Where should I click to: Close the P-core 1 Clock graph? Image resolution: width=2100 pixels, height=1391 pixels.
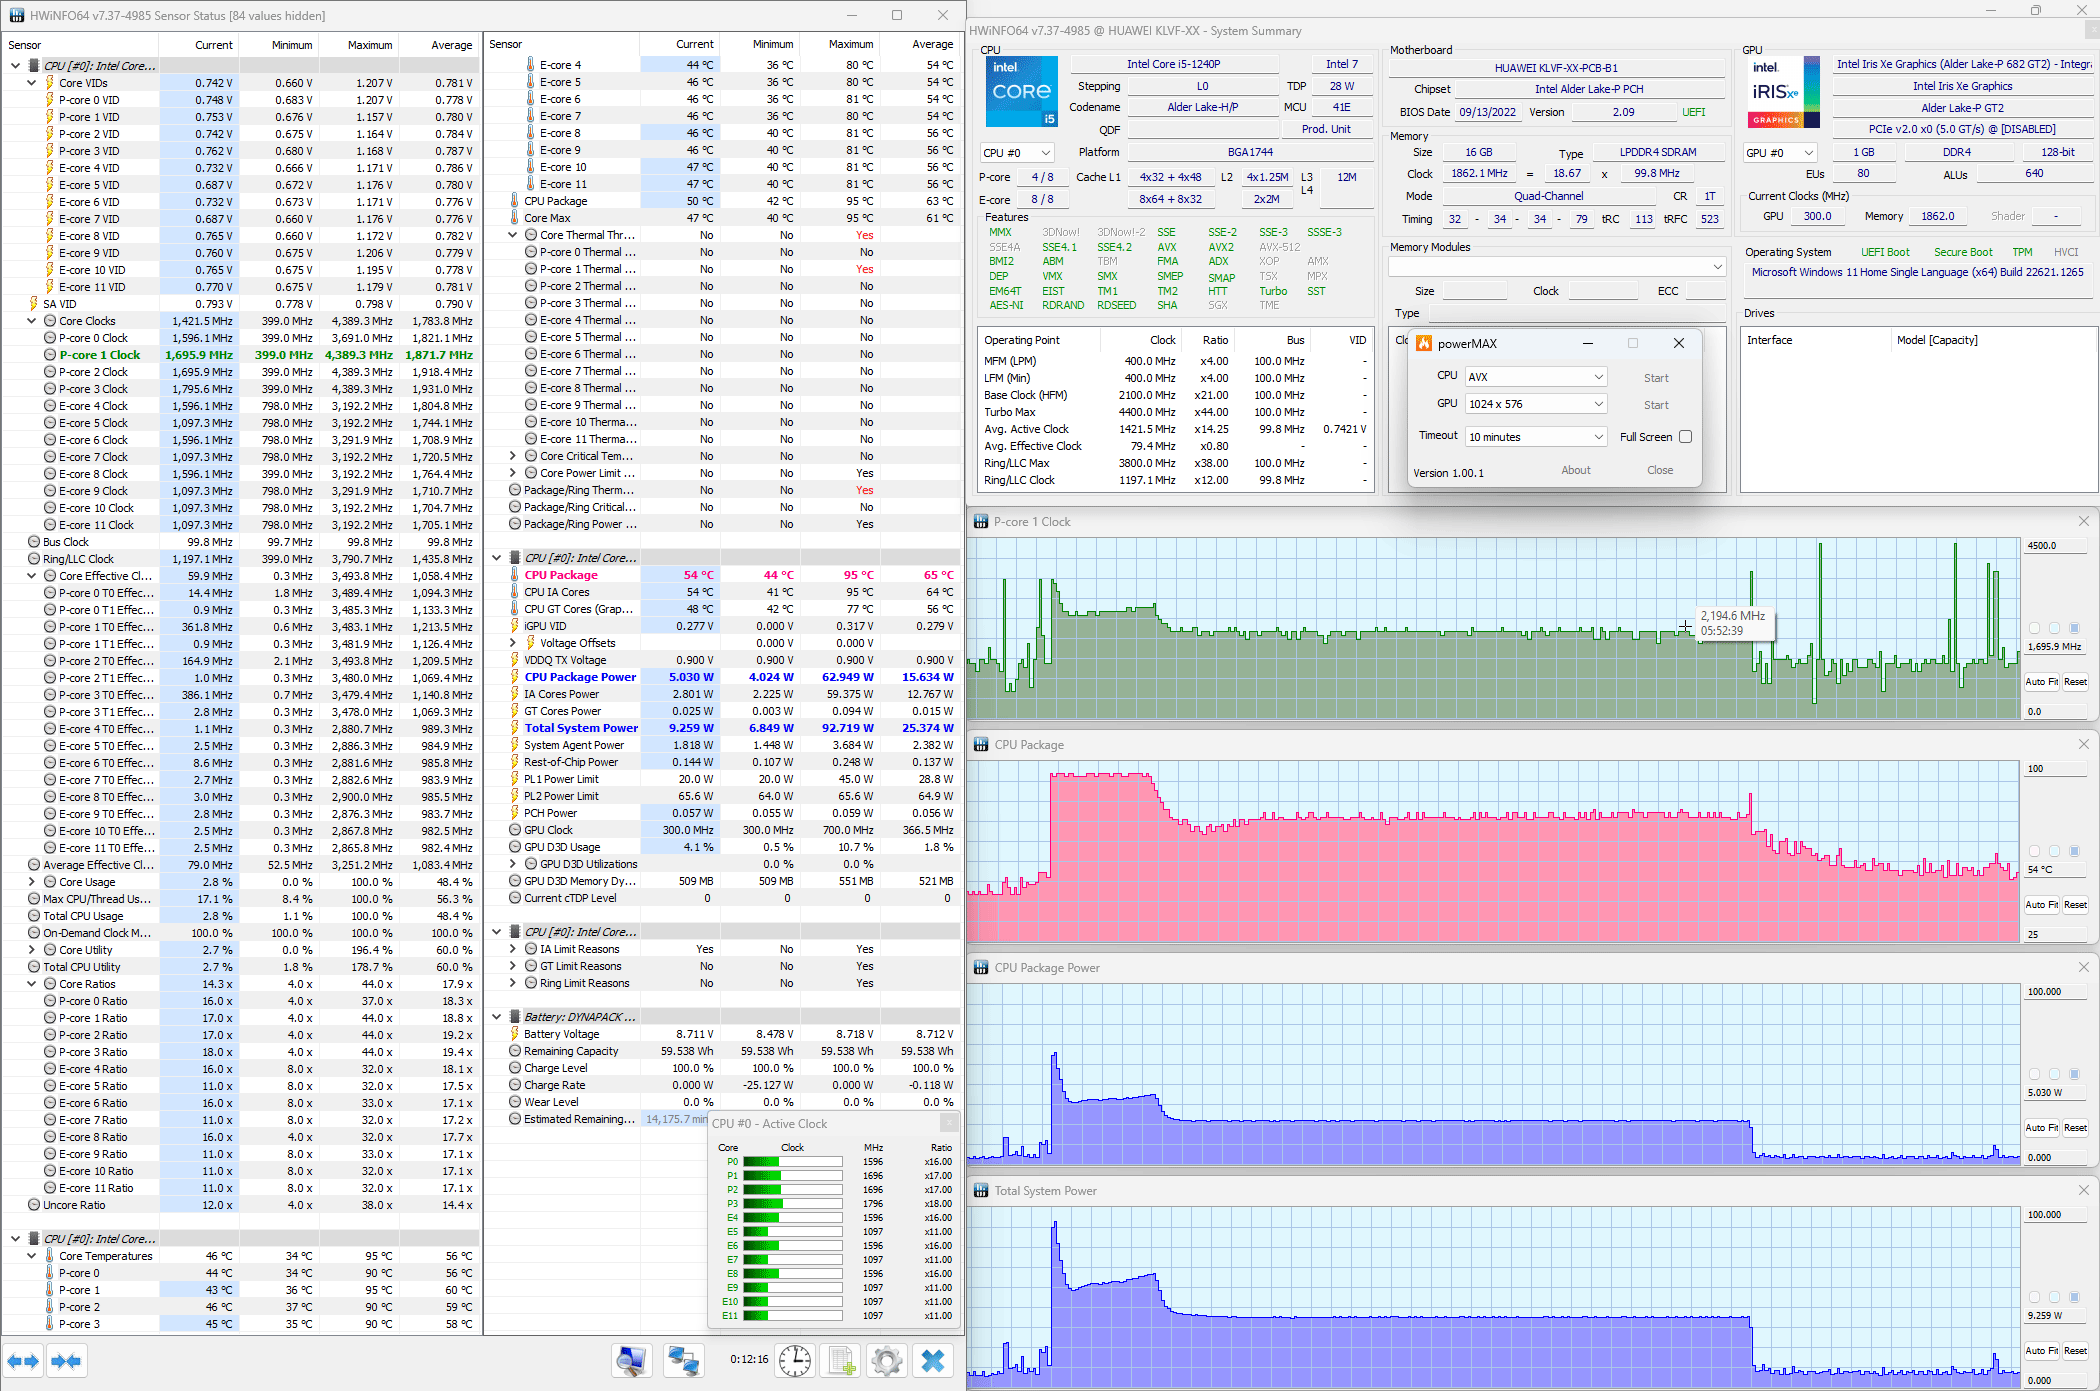[2084, 521]
